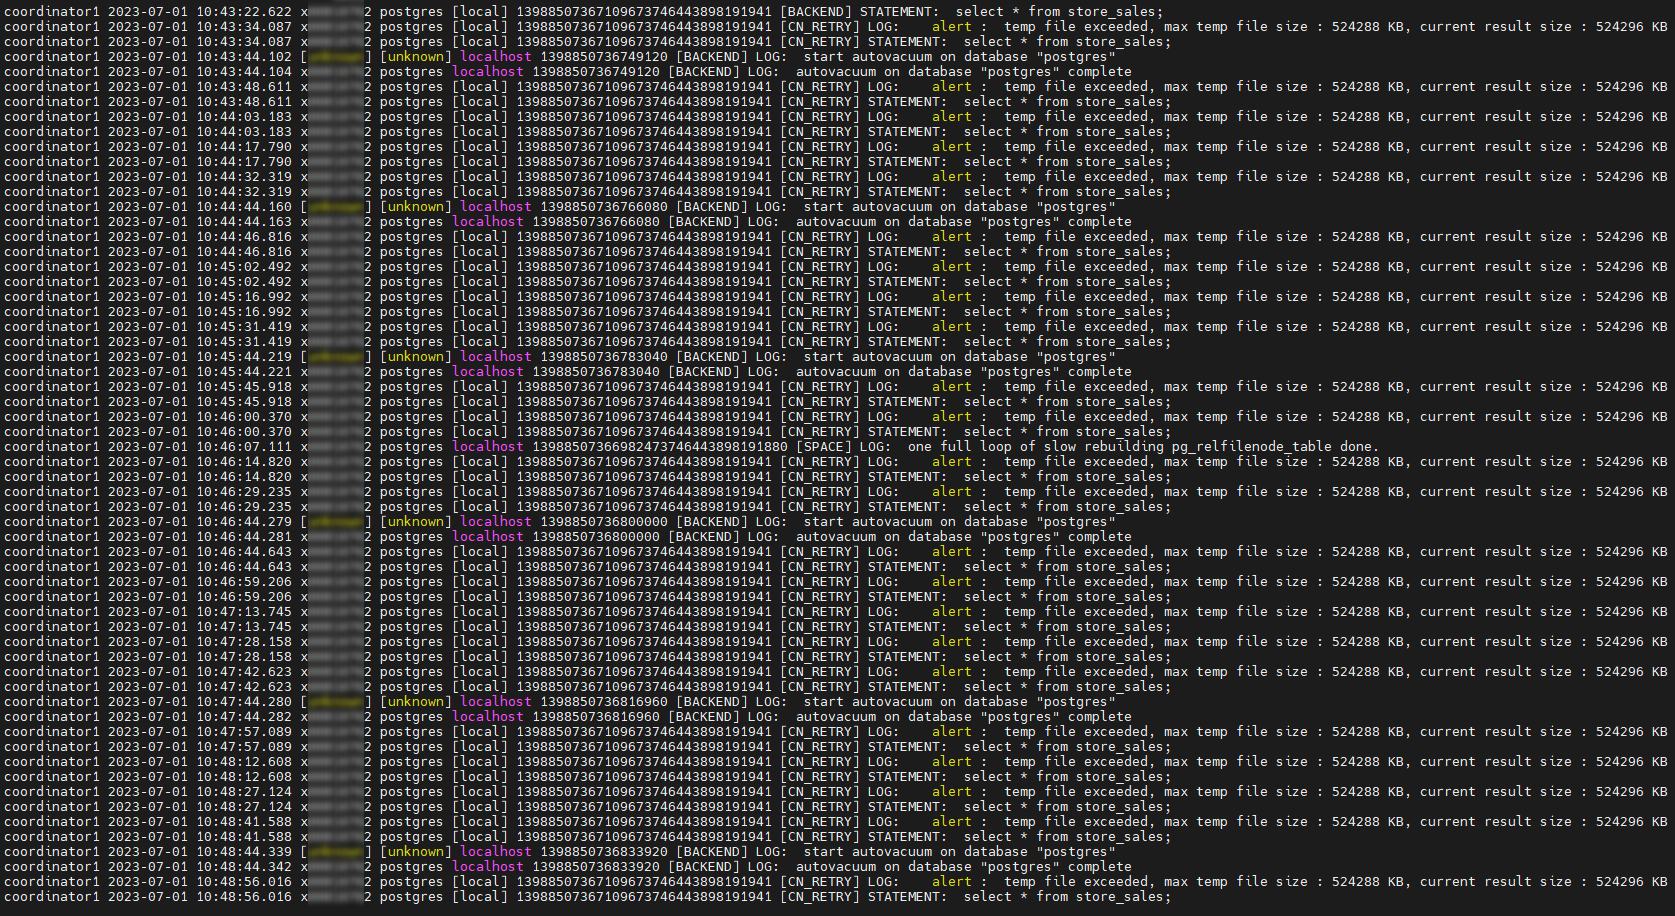Click 'select' in the 10:48:12.608 STATEMENT line
1675x916 pixels.
(988, 777)
